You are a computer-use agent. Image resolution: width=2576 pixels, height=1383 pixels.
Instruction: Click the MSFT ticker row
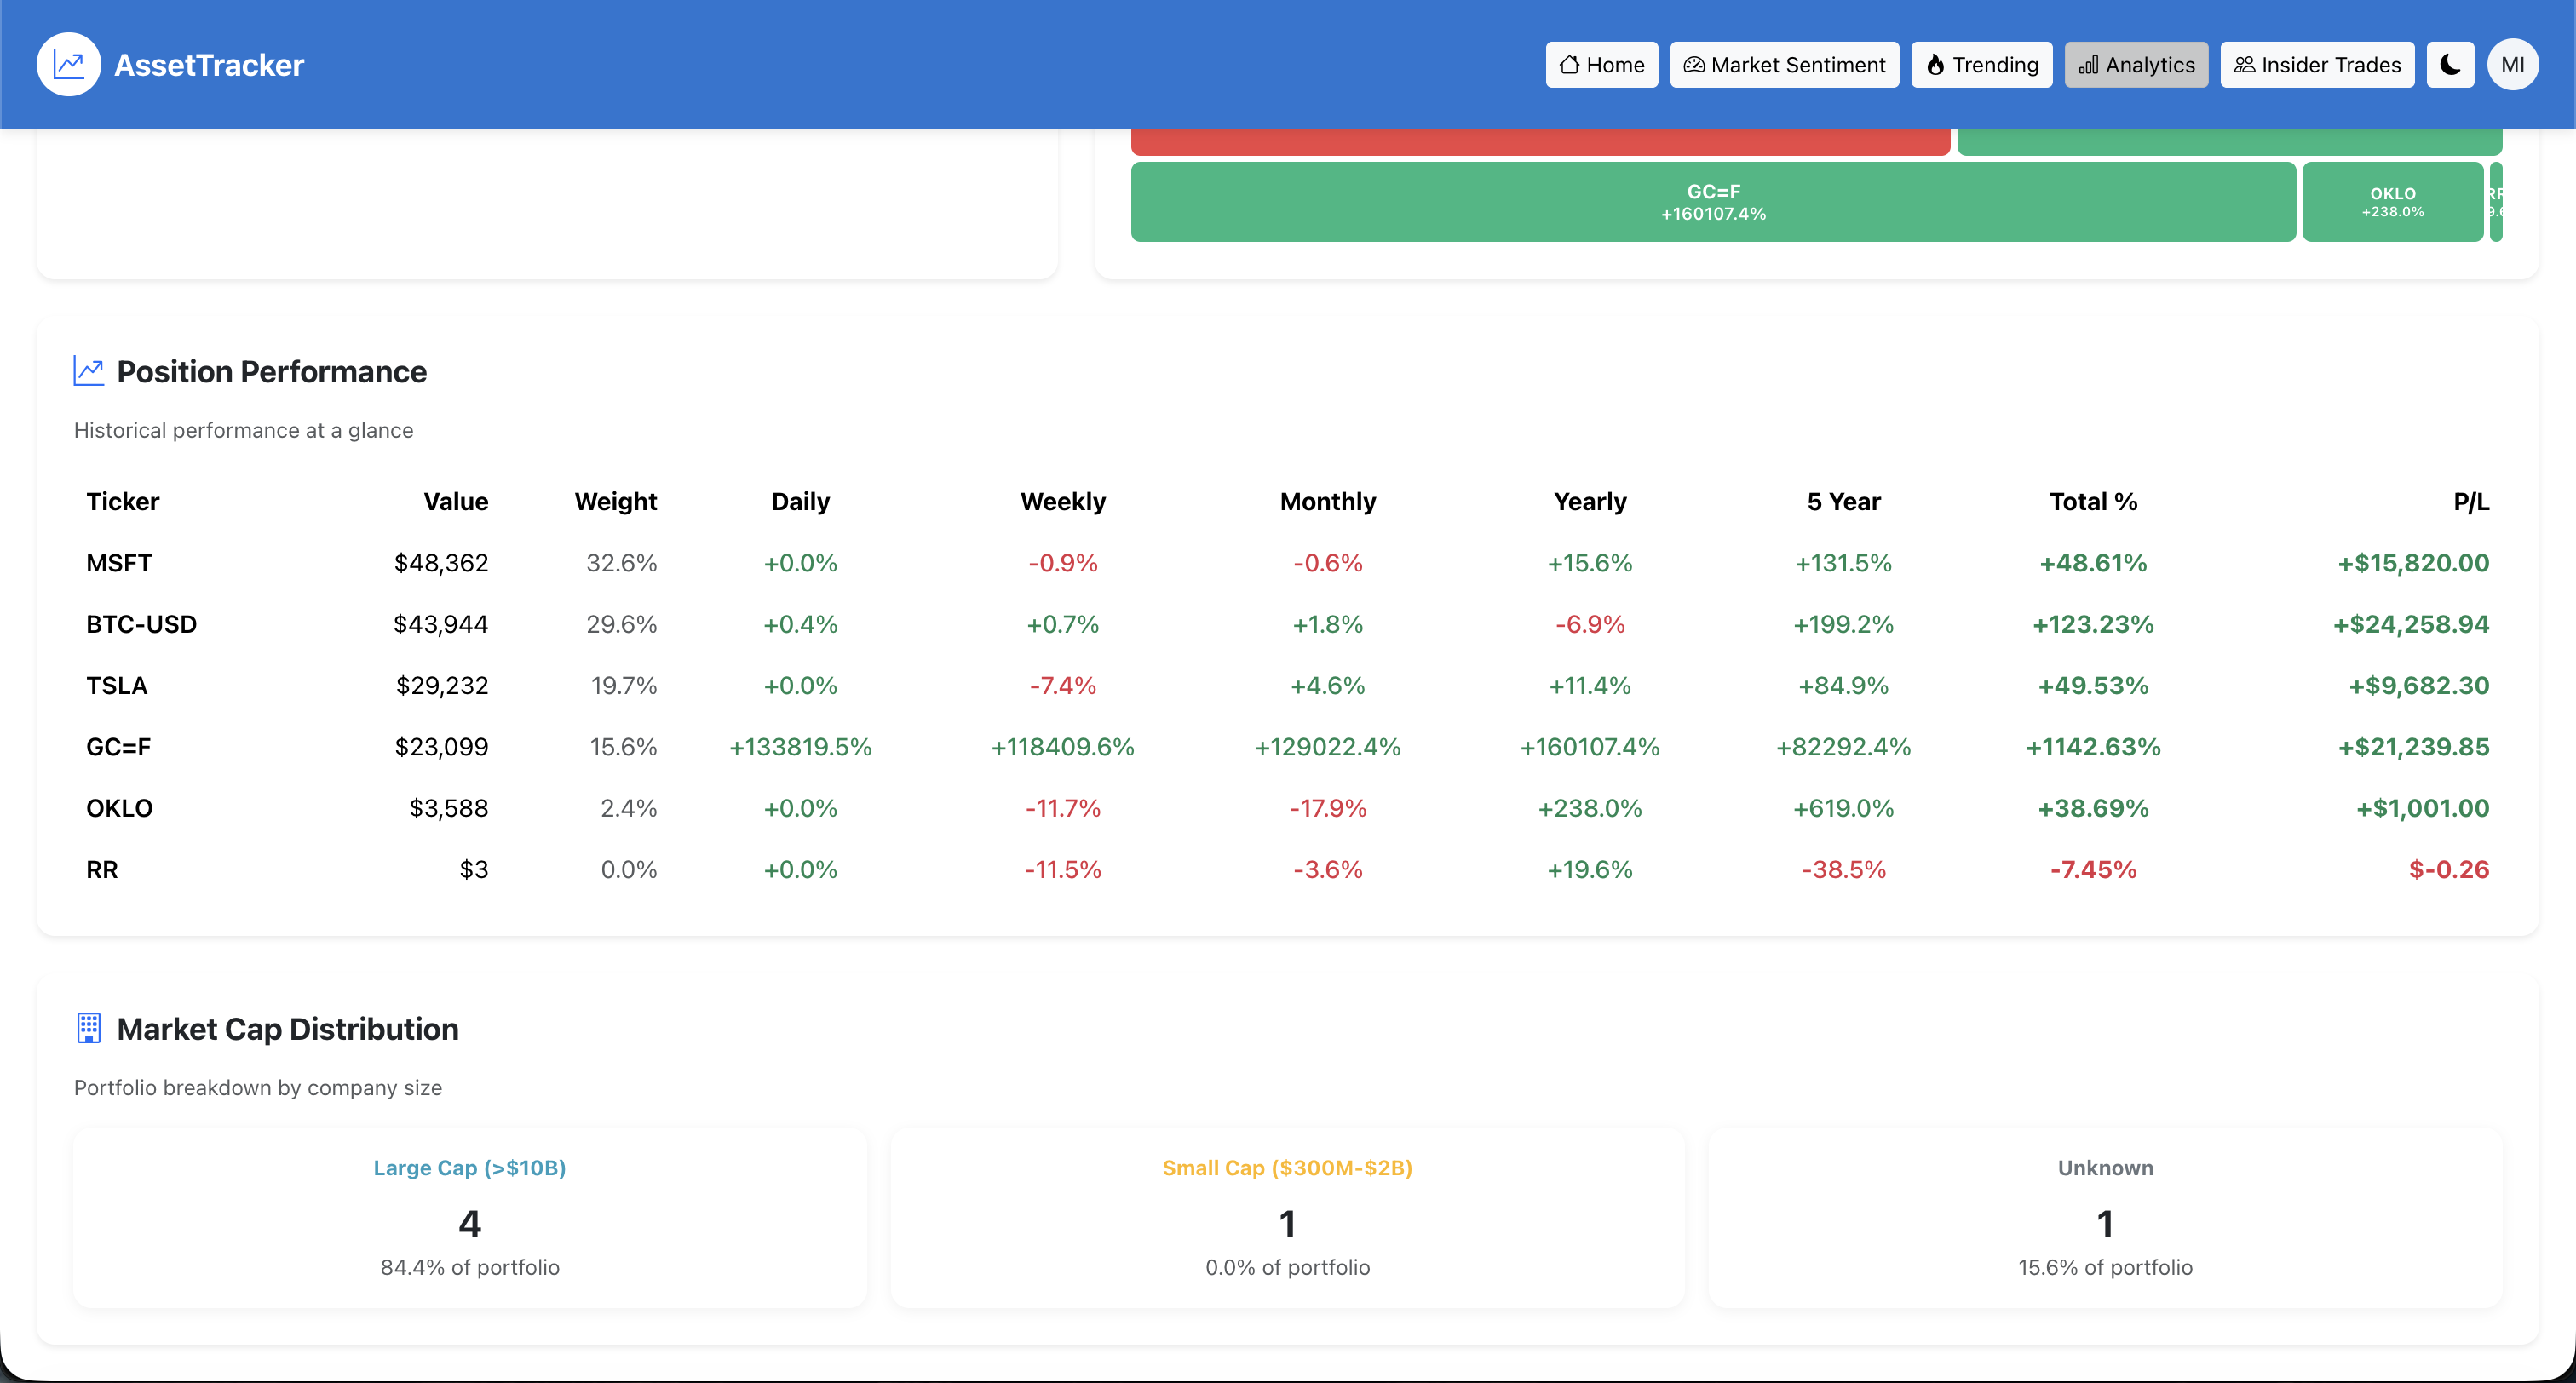click(119, 562)
